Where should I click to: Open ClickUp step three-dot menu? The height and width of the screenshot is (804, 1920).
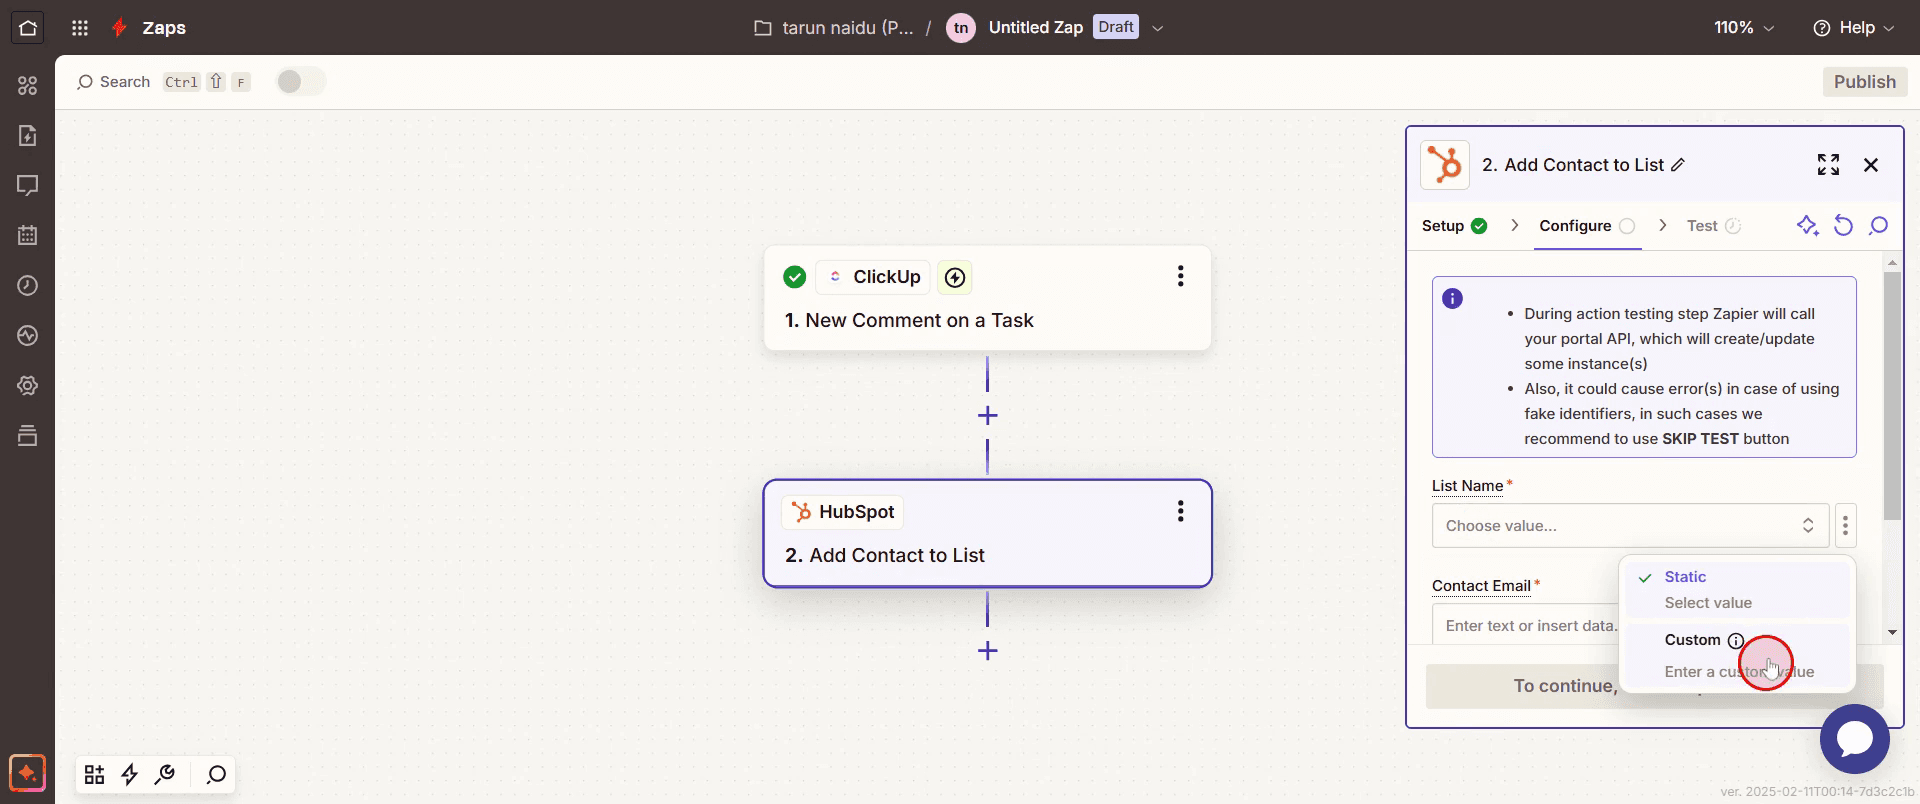click(1181, 277)
